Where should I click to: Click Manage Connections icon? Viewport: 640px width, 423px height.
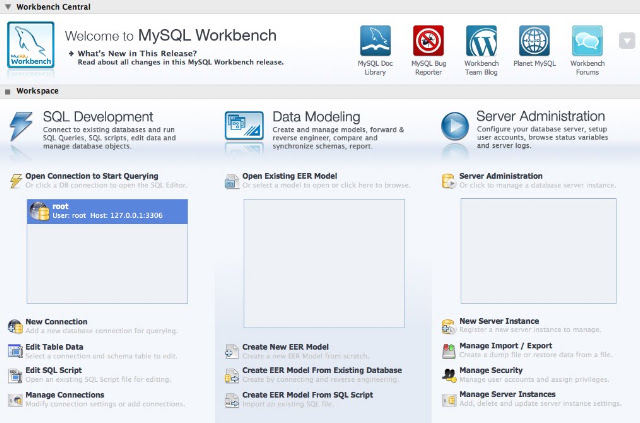[x=15, y=400]
